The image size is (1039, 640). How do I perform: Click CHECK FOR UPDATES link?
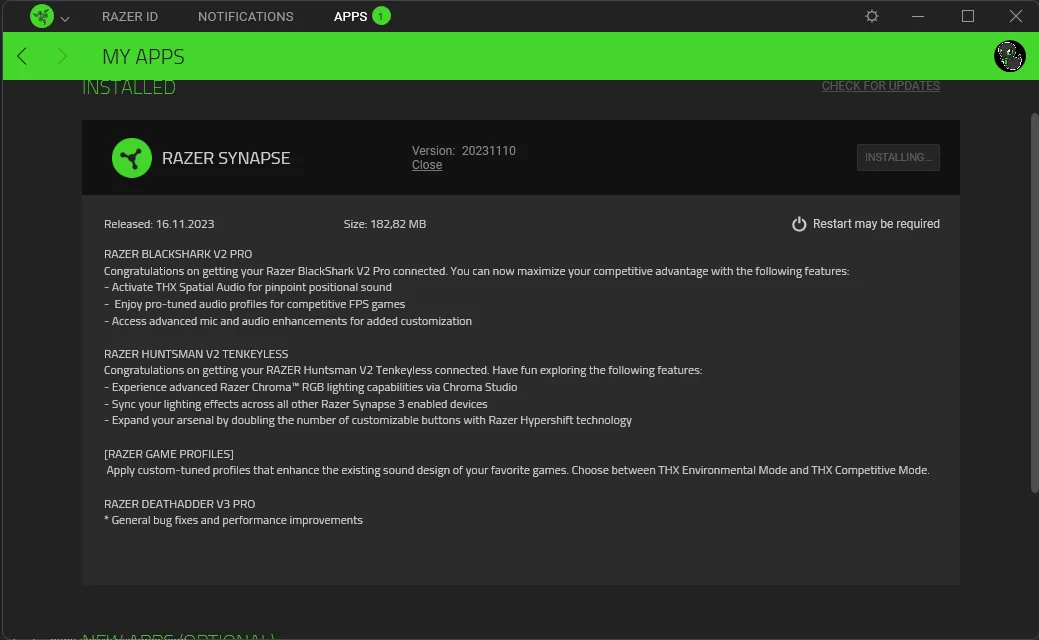[x=881, y=86]
